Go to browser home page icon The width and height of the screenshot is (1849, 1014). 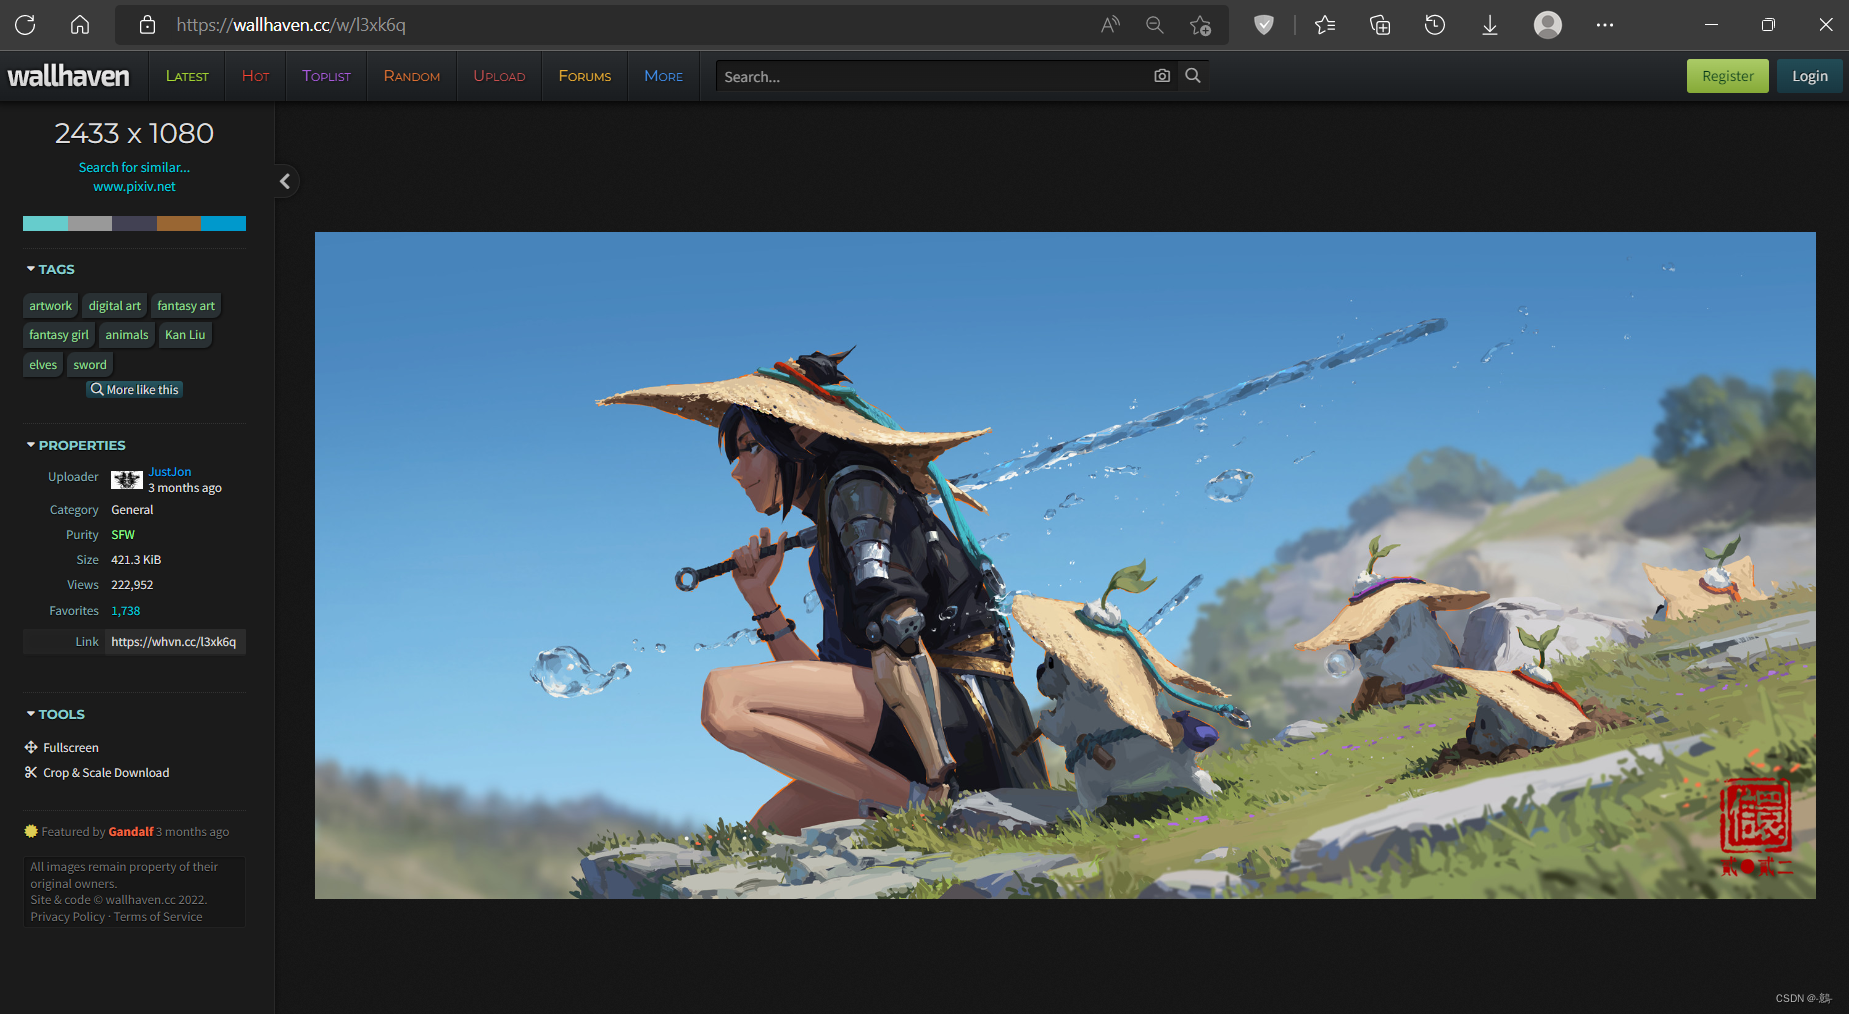coord(80,25)
